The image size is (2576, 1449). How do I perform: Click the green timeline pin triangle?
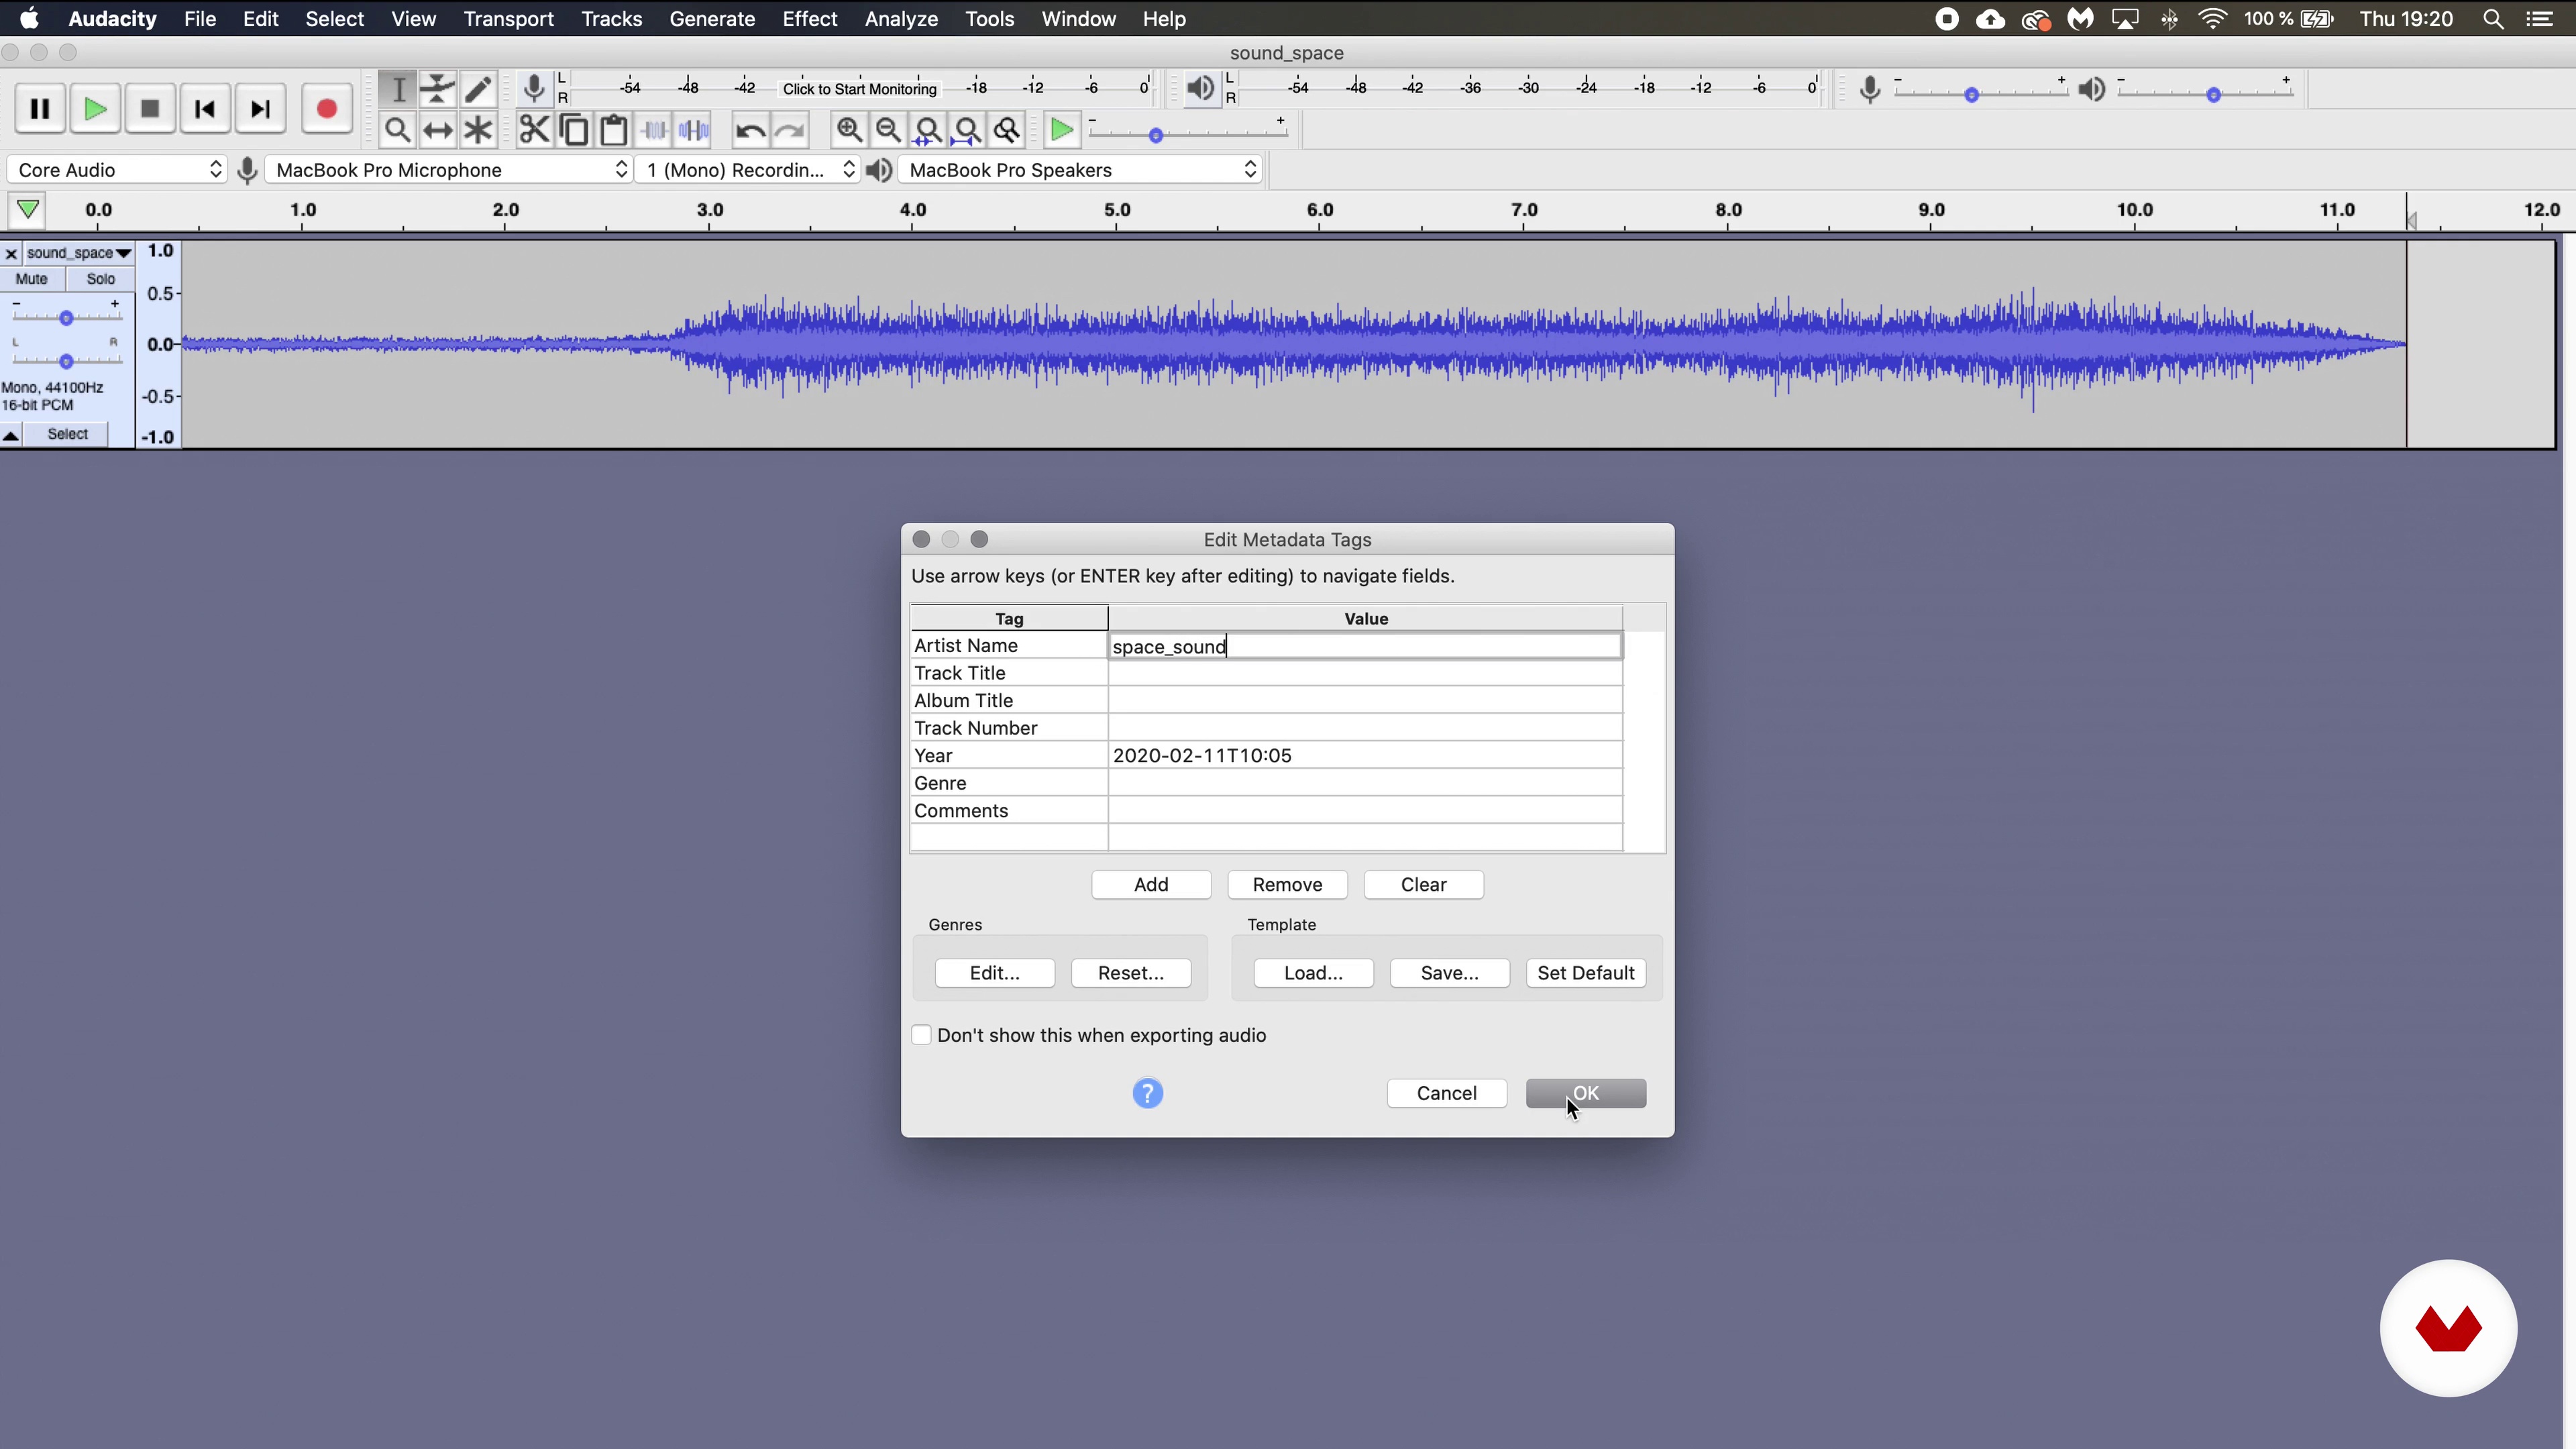coord(28,210)
